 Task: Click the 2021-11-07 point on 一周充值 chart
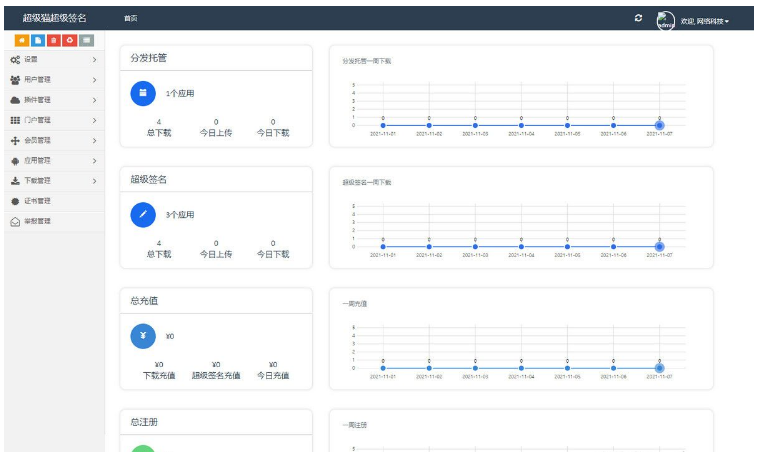pyautogui.click(x=659, y=368)
